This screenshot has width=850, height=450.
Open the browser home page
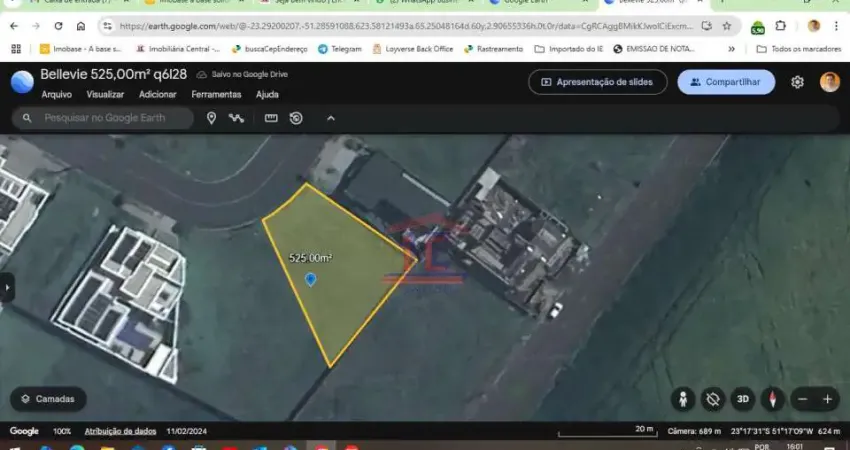(81, 26)
